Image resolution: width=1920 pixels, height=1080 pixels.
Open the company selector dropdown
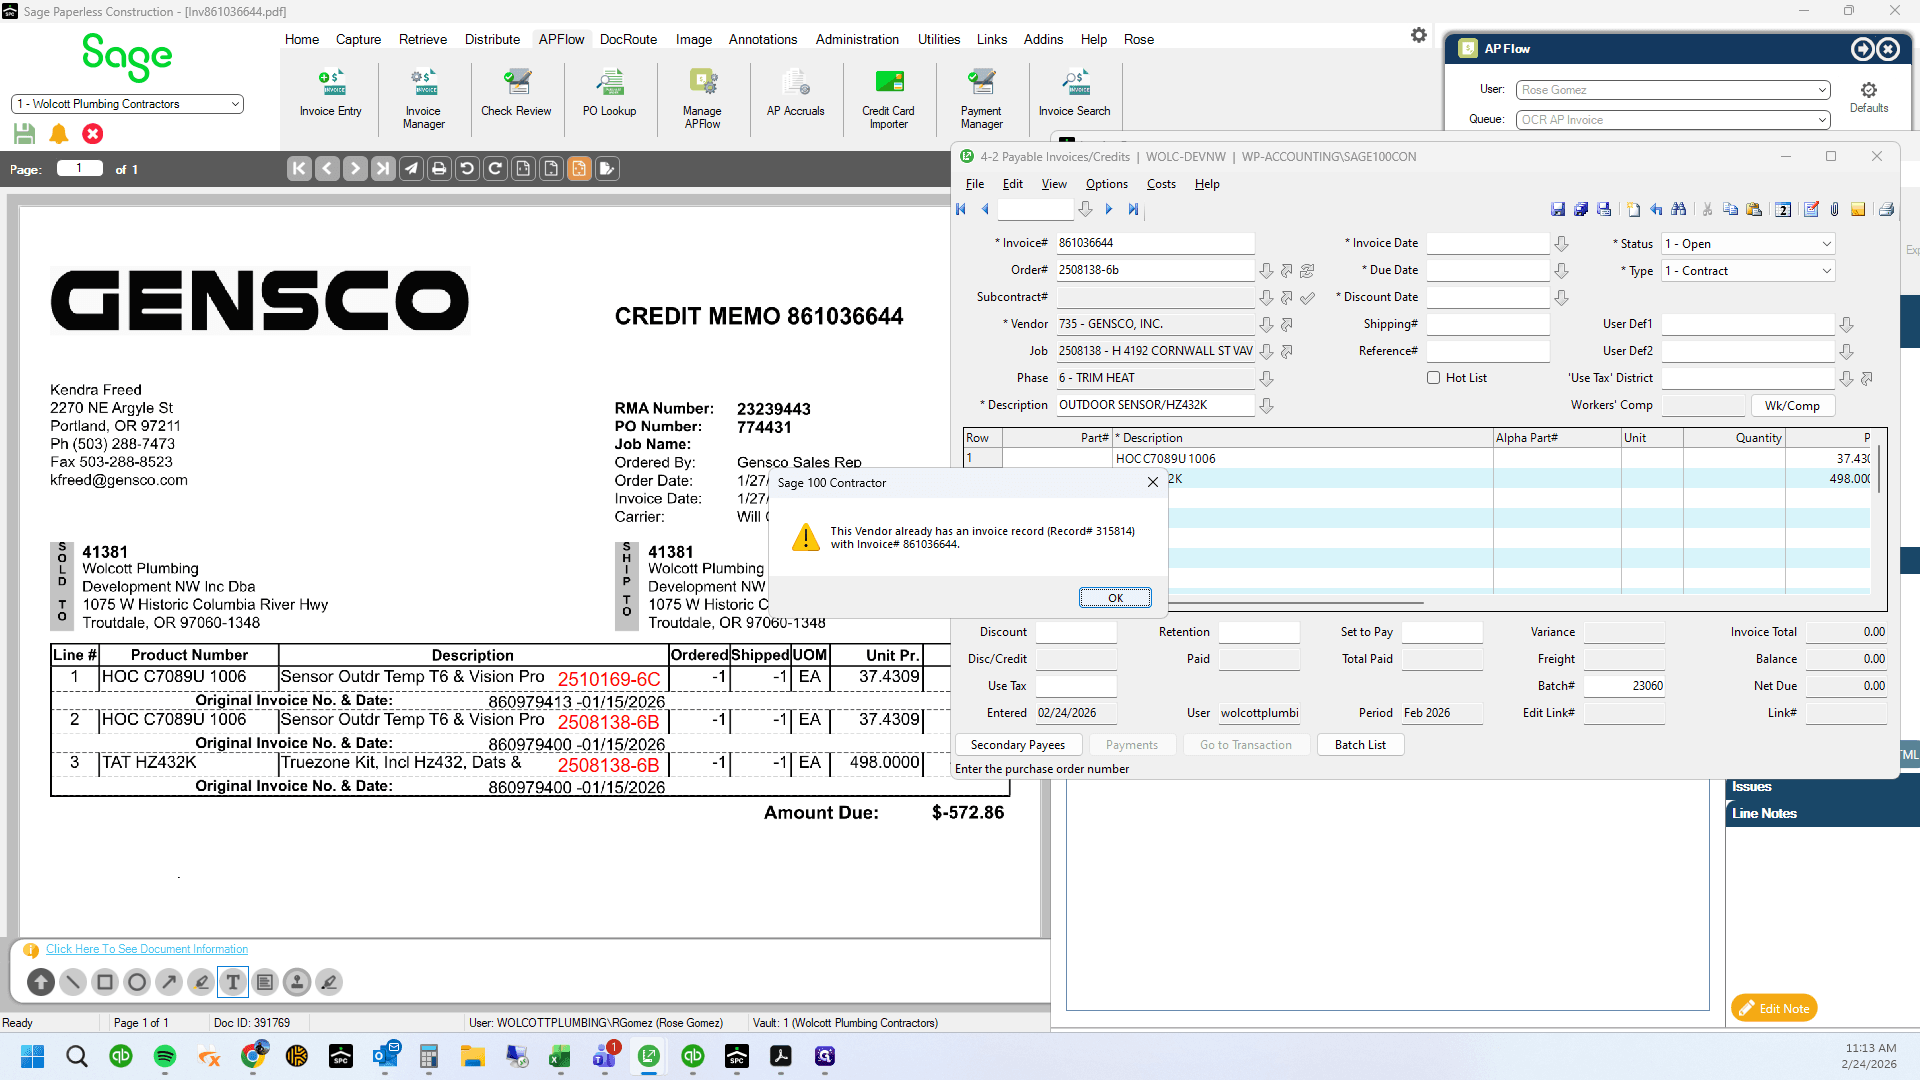(x=127, y=104)
